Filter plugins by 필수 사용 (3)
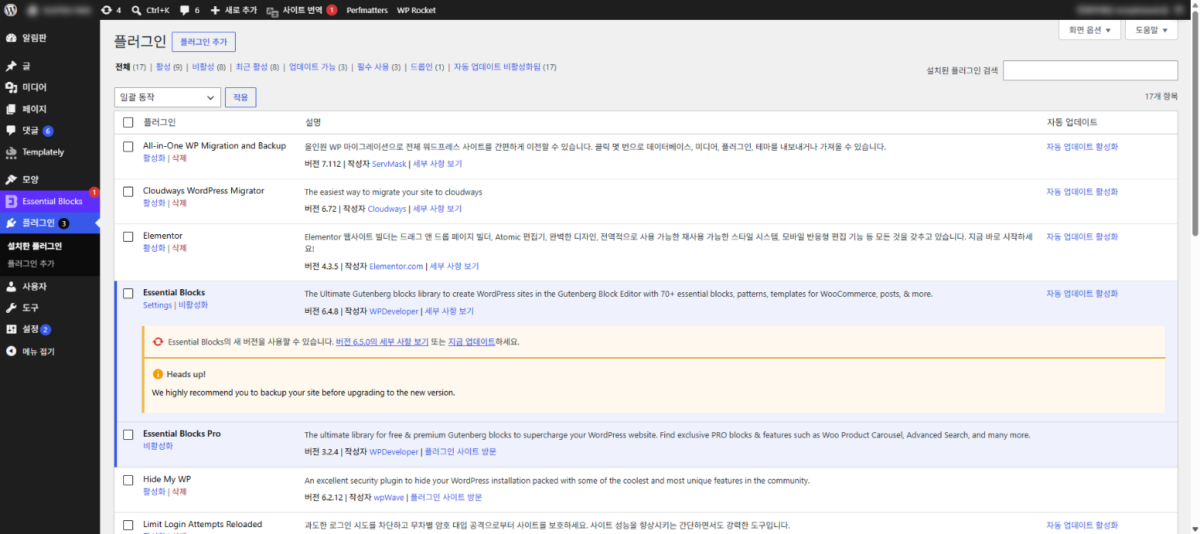 click(x=379, y=67)
